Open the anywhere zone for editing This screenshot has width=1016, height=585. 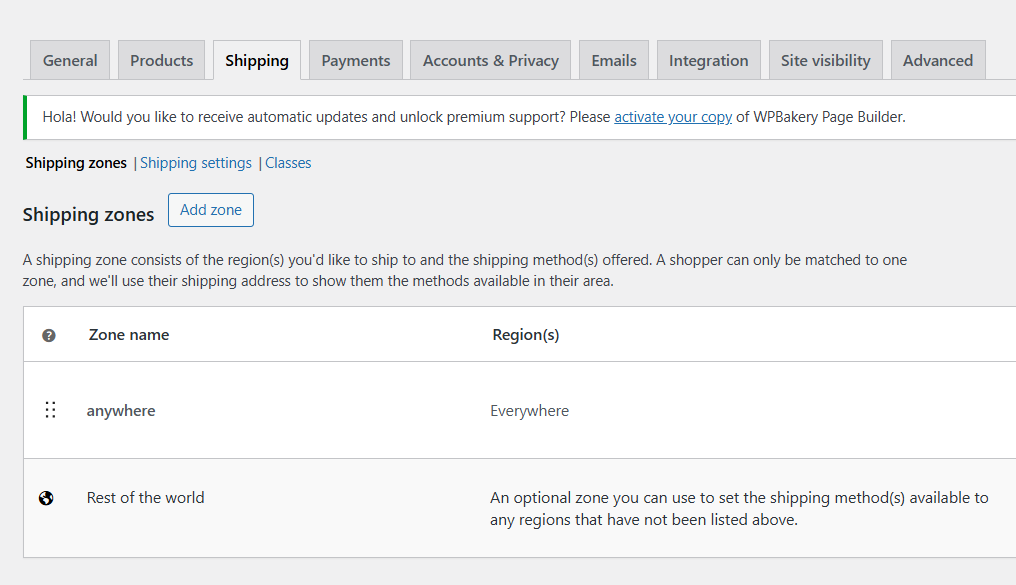tap(120, 410)
